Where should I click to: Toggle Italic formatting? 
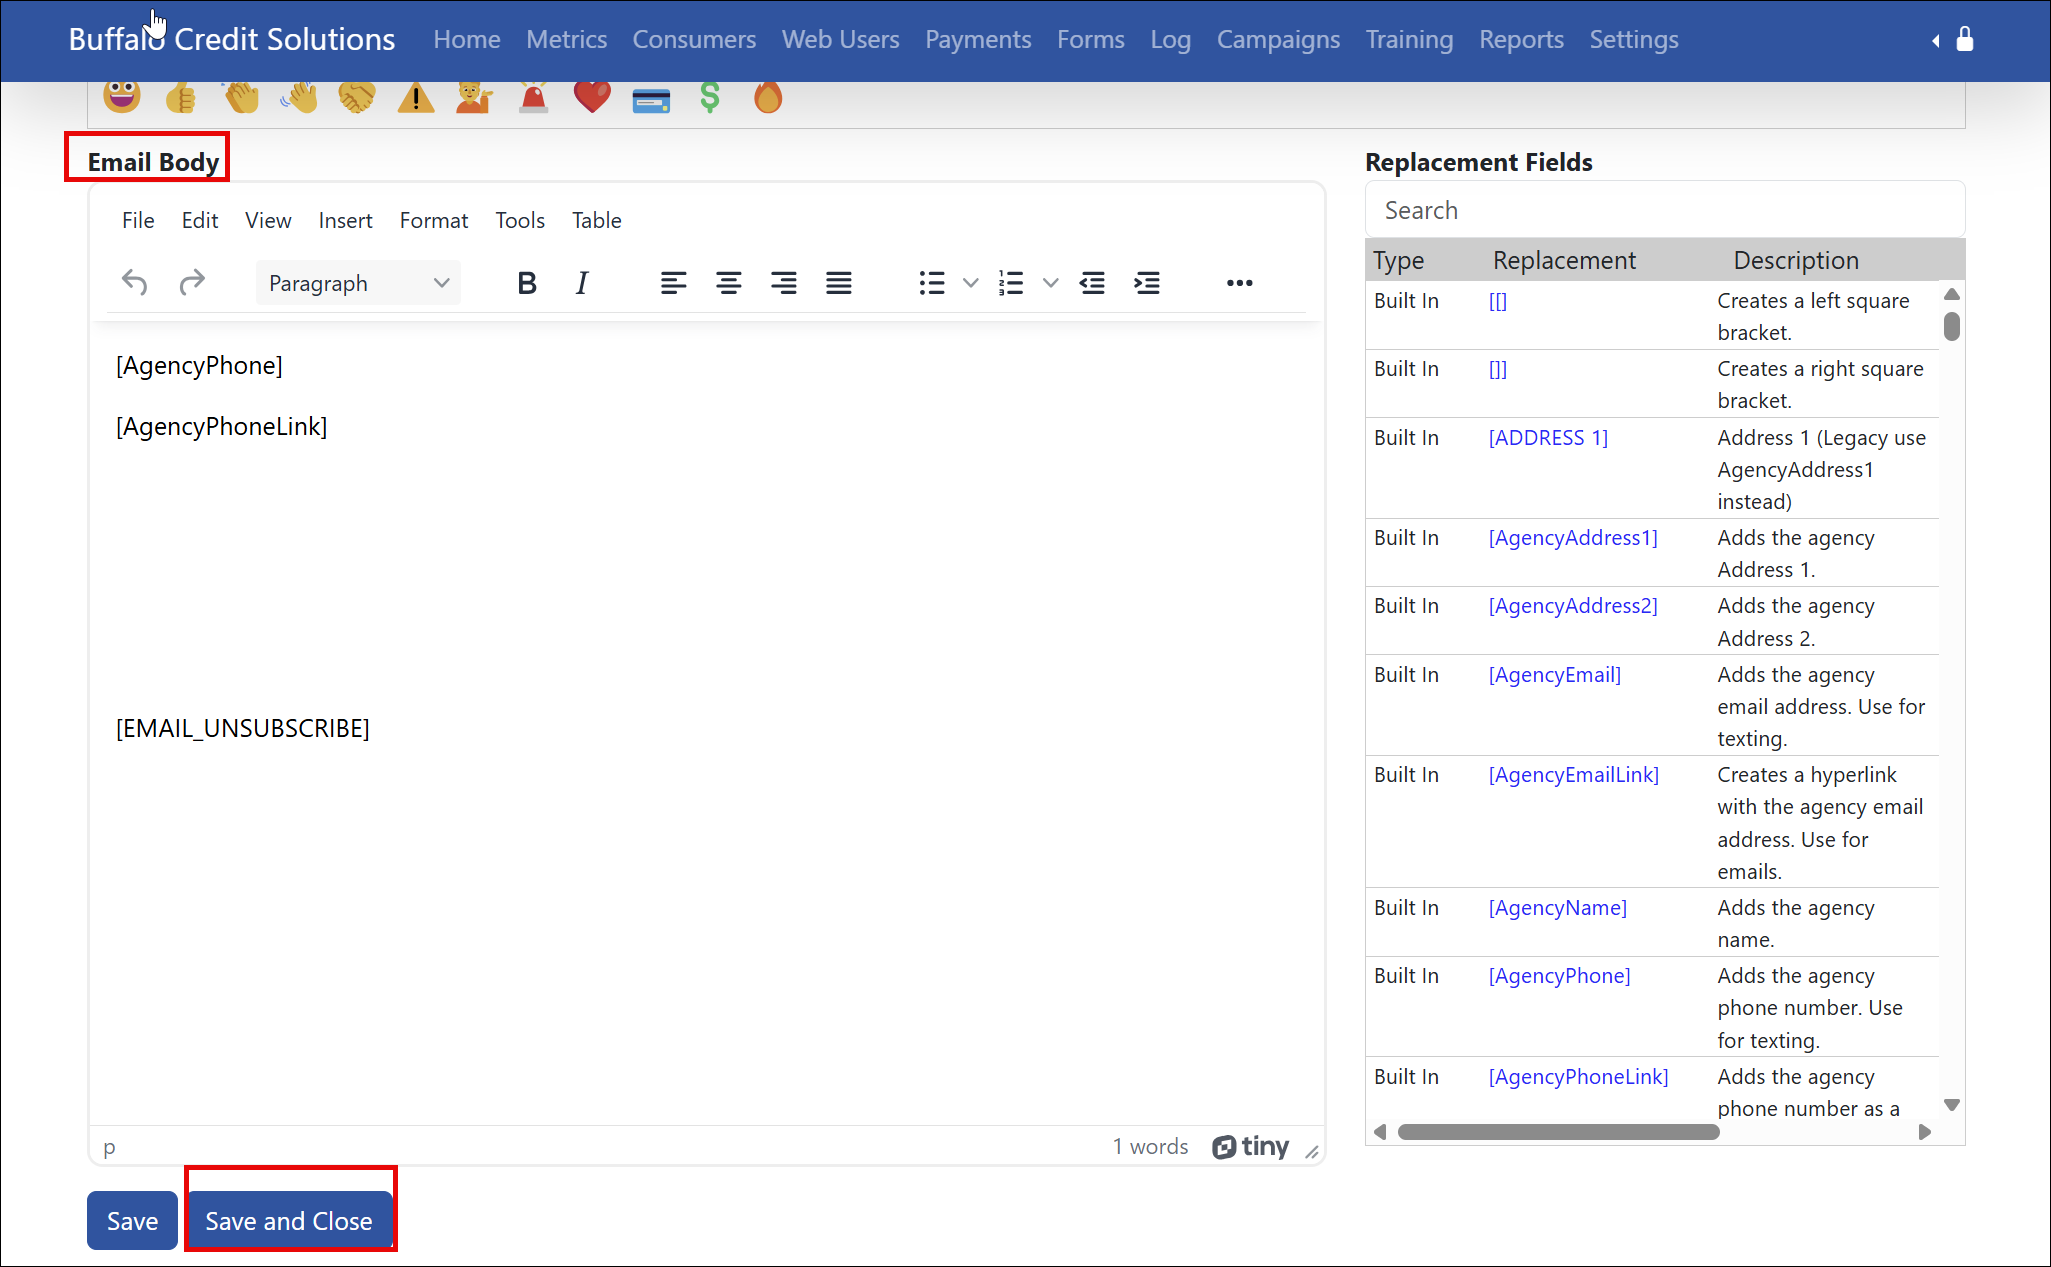tap(582, 283)
